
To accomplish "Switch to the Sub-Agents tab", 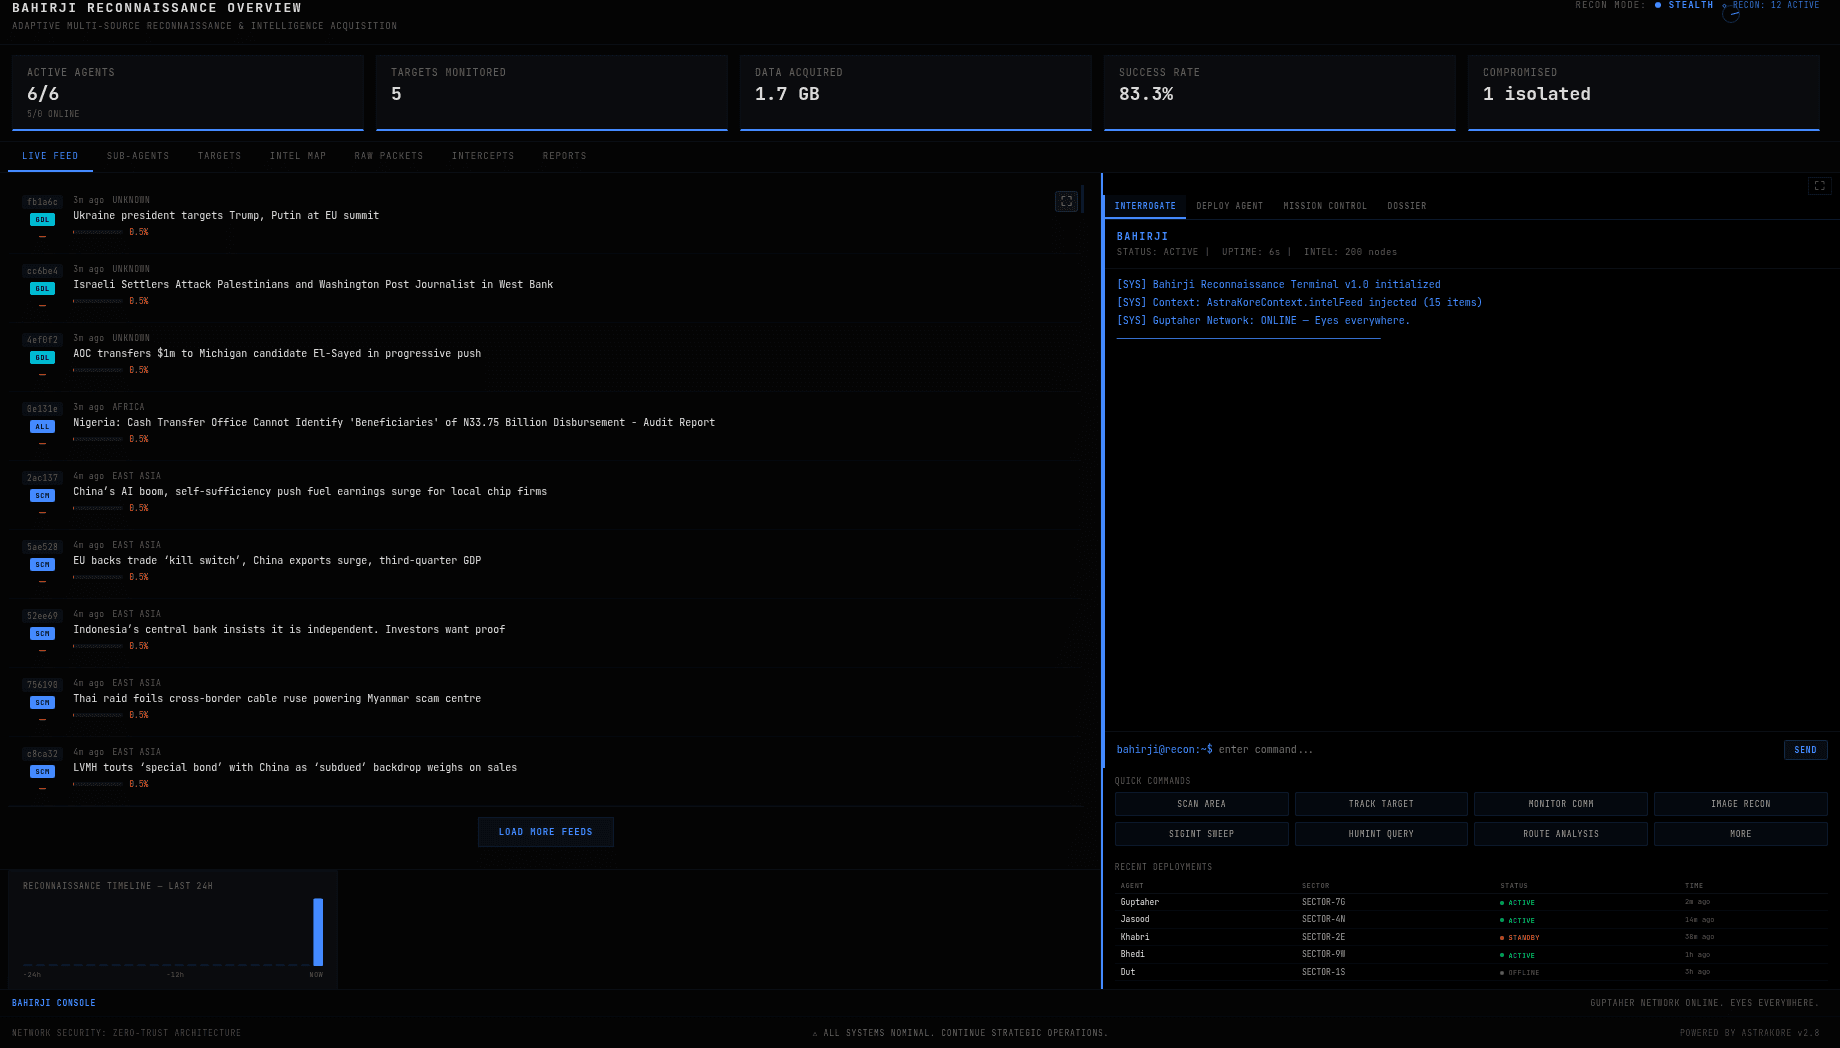I will point(138,156).
